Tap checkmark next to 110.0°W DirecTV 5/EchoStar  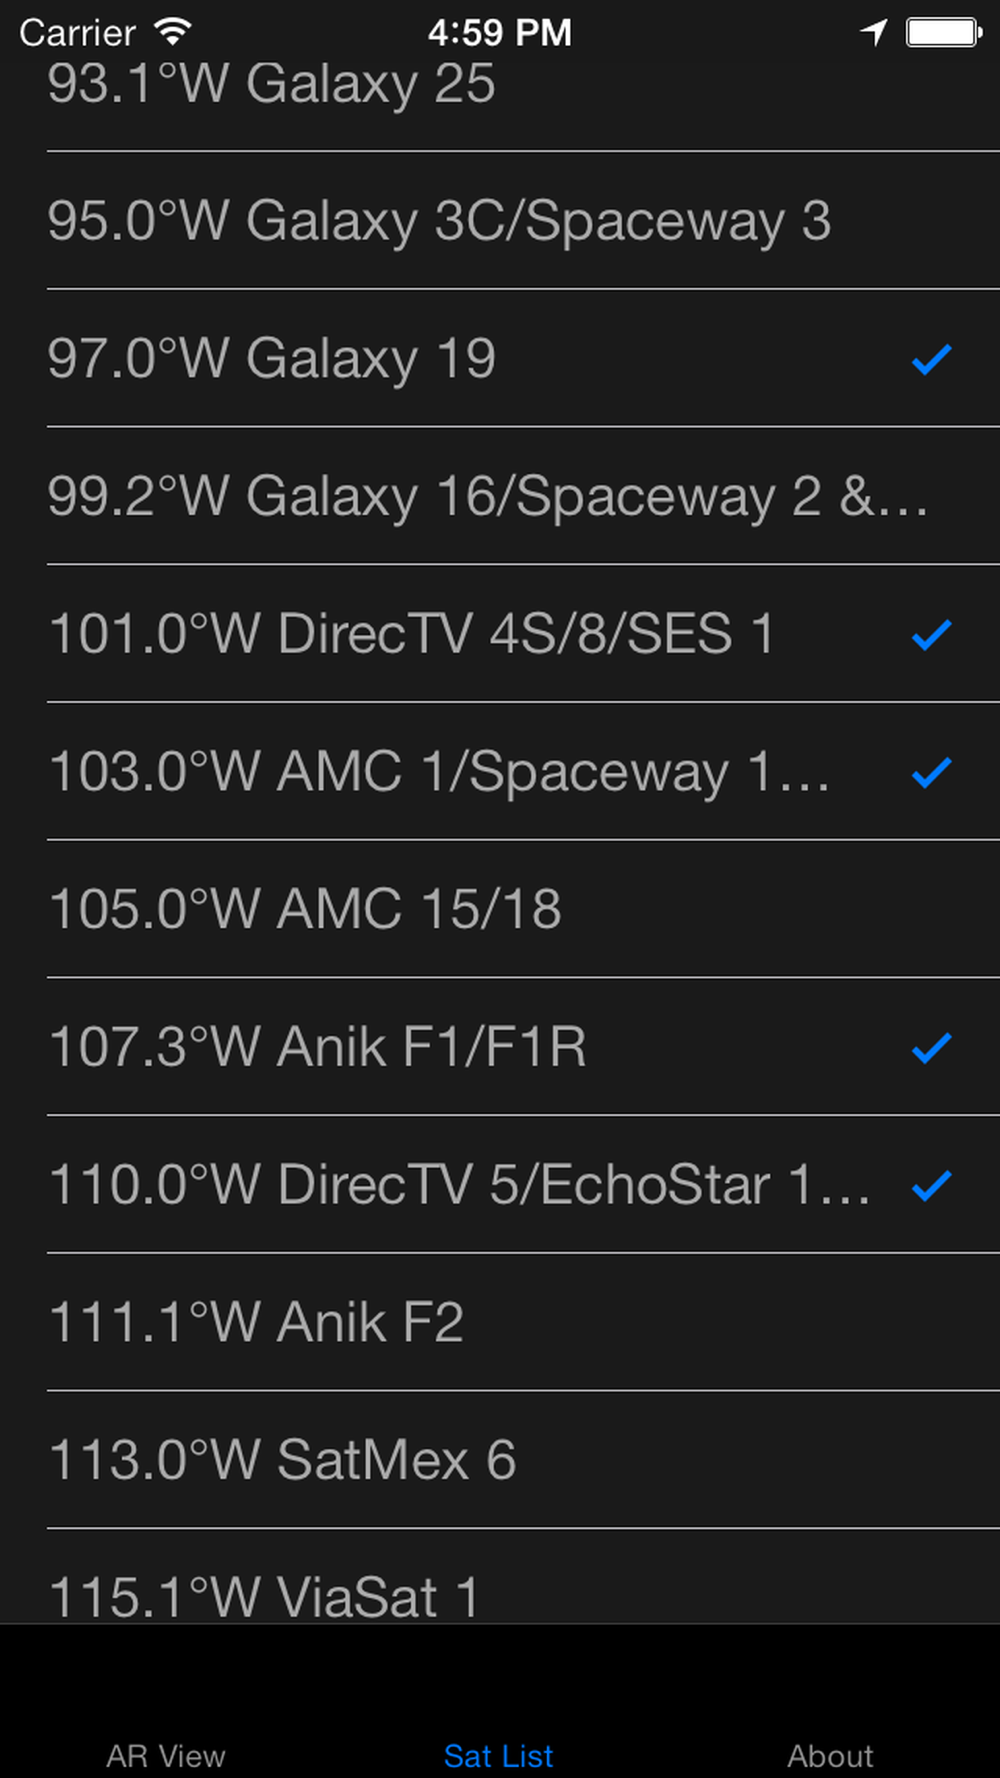tap(931, 1185)
